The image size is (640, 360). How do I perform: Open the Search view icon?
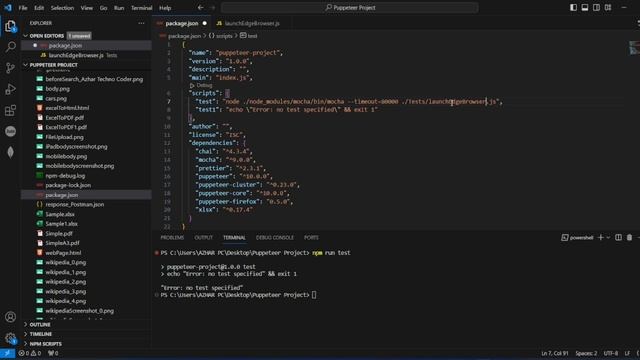[x=11, y=47]
